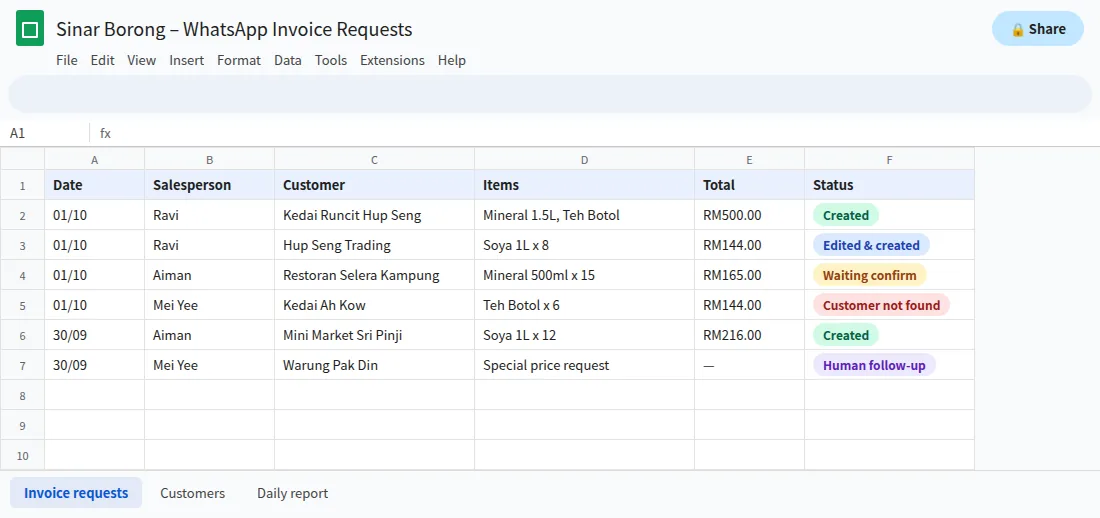Open the Insert menu
Screen dimensions: 1100x518
(187, 60)
